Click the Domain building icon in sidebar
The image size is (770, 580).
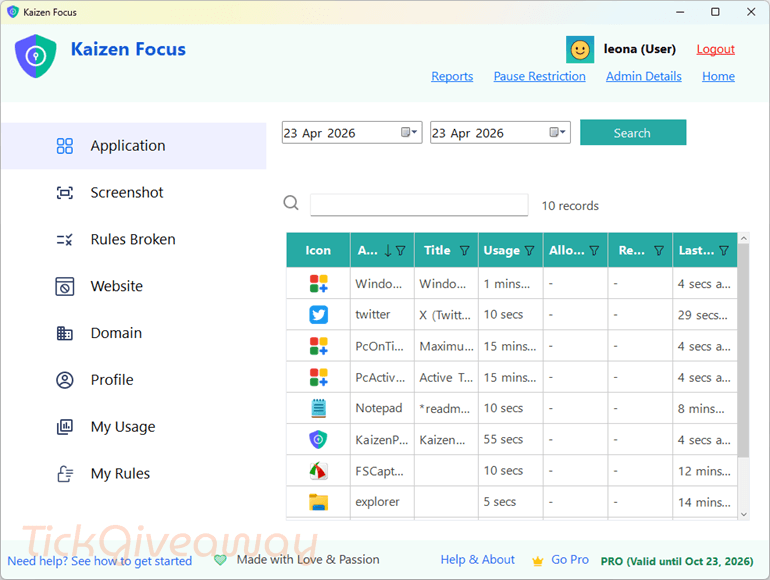click(x=65, y=333)
